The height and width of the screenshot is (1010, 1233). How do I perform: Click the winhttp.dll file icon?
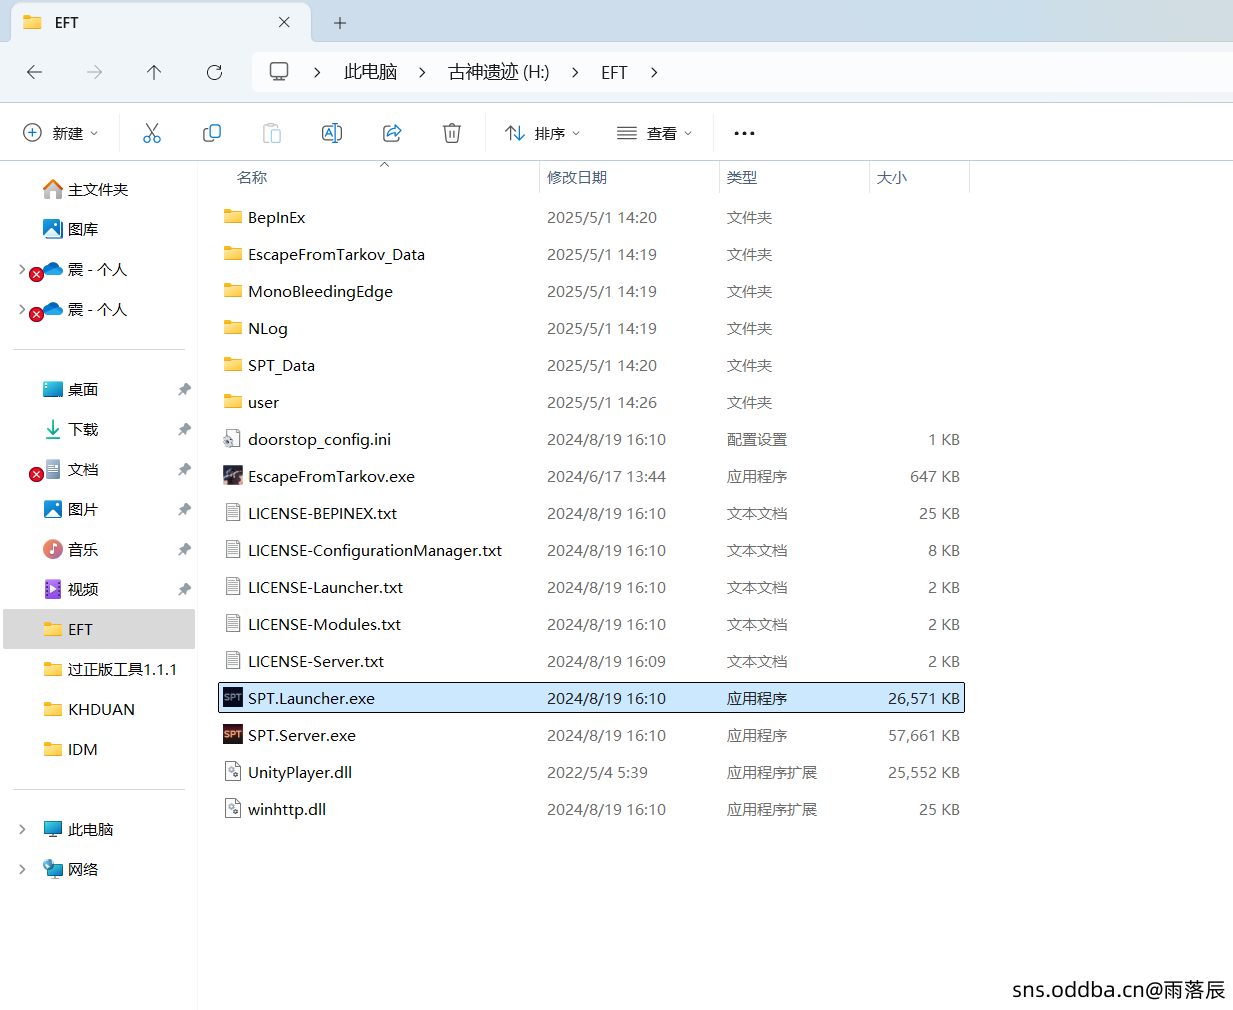click(x=233, y=809)
